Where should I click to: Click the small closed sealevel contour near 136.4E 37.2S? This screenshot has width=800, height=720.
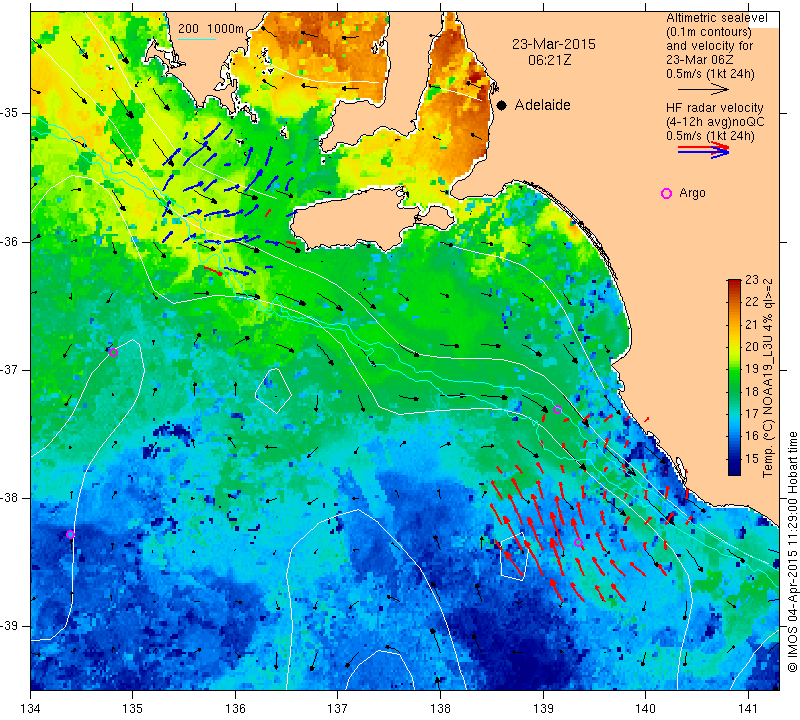273,390
